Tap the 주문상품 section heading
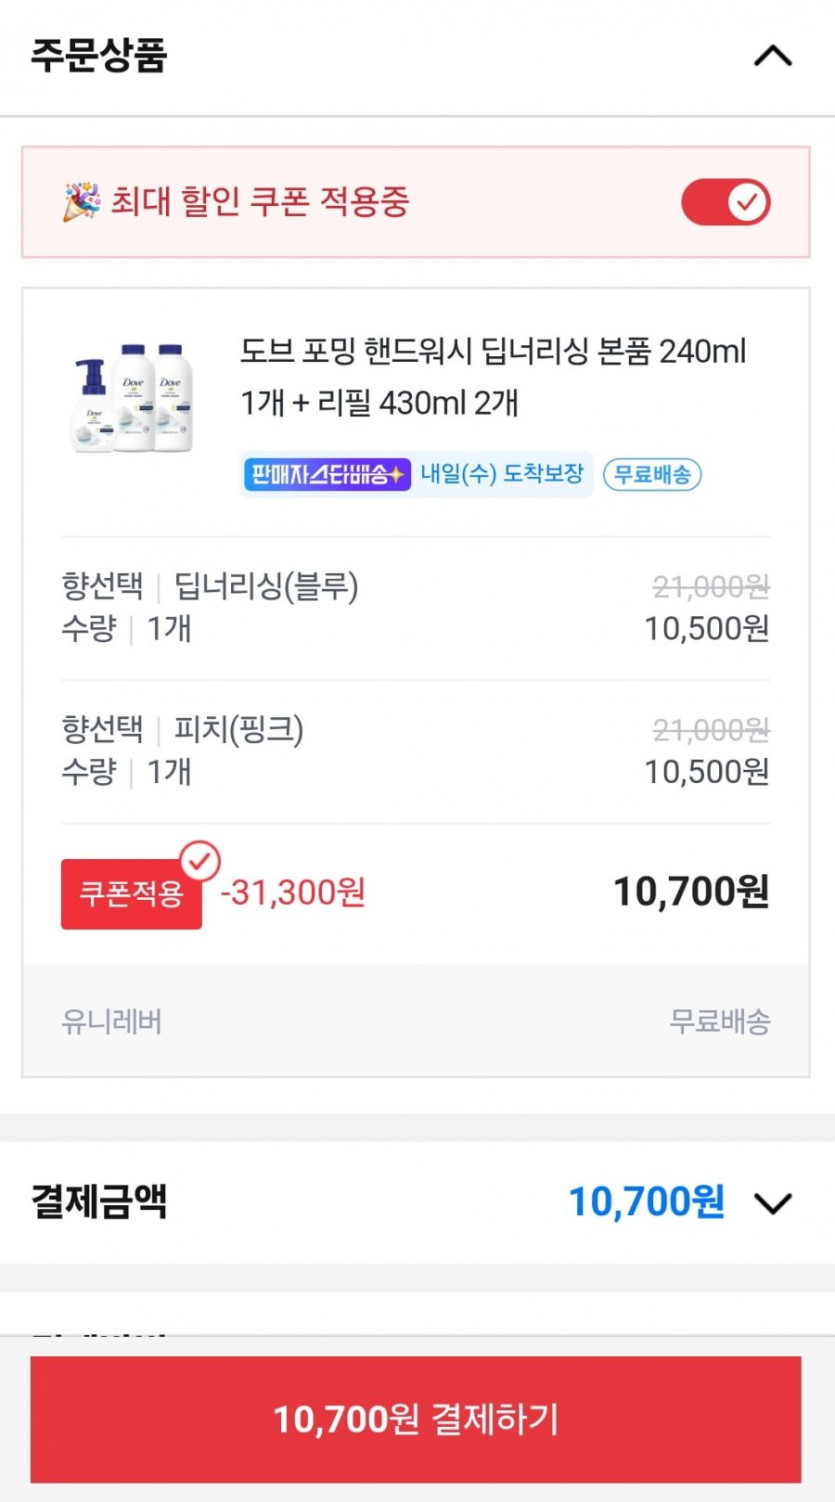This screenshot has height=1502, width=835. click(x=98, y=56)
